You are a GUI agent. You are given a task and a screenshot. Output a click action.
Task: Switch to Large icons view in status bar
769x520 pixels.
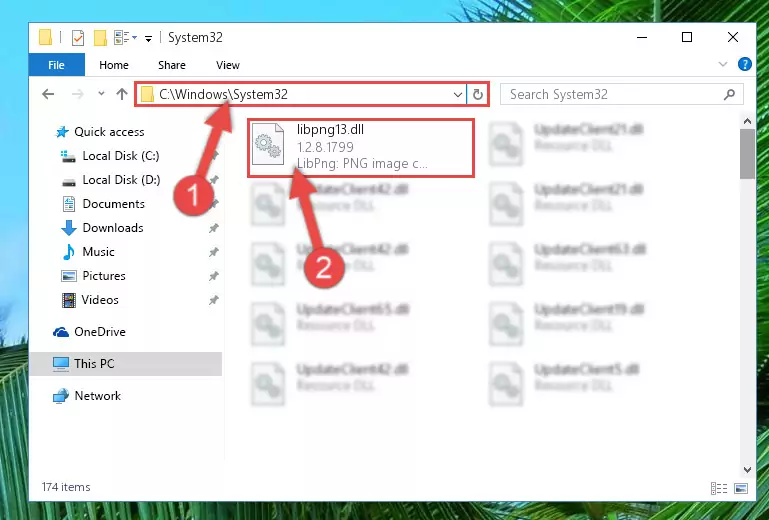pyautogui.click(x=741, y=488)
